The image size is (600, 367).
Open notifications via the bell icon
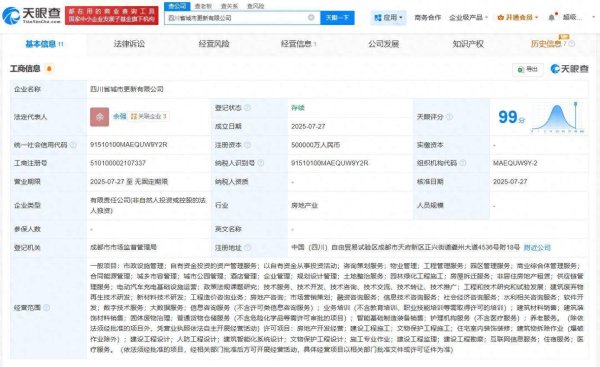(x=551, y=18)
